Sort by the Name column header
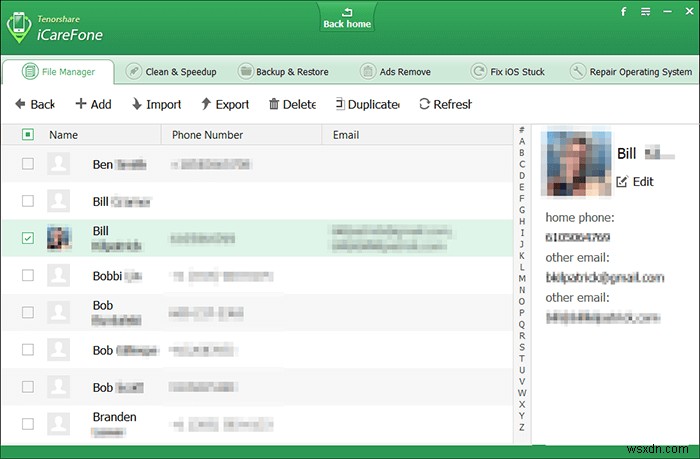Image resolution: width=700 pixels, height=459 pixels. pos(63,135)
